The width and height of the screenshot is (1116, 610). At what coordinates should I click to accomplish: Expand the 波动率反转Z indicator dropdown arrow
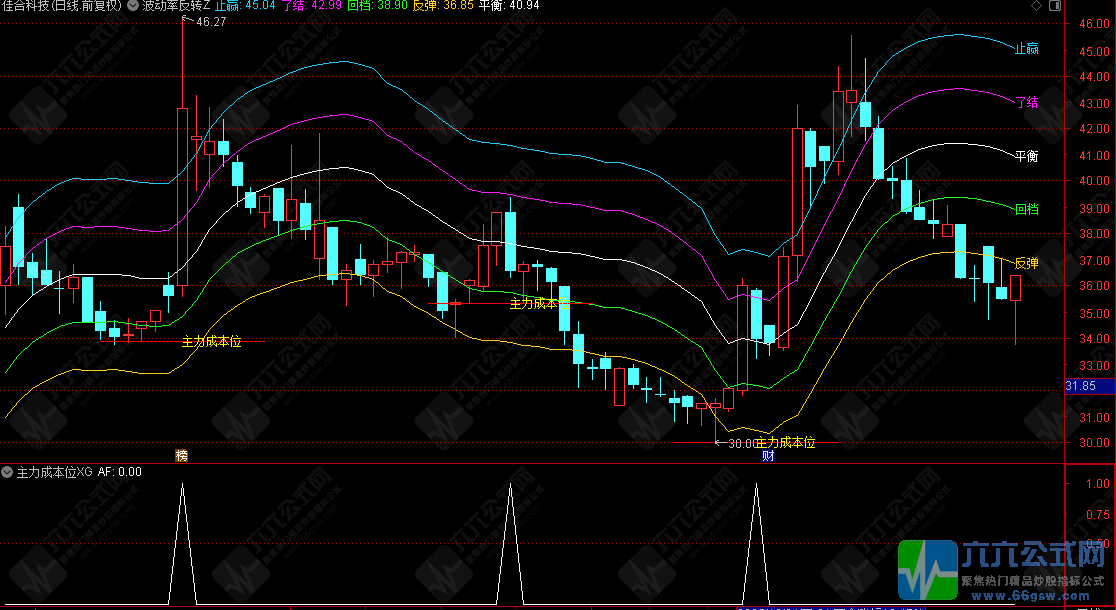point(133,6)
